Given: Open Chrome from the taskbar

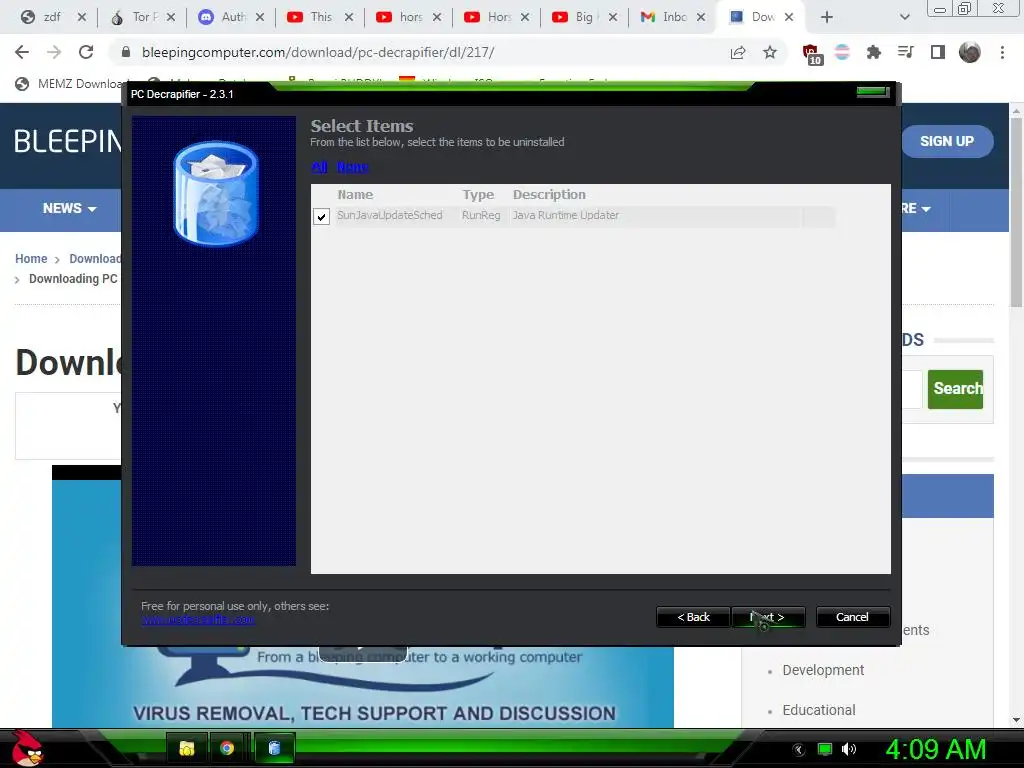Looking at the screenshot, I should click(x=227, y=748).
